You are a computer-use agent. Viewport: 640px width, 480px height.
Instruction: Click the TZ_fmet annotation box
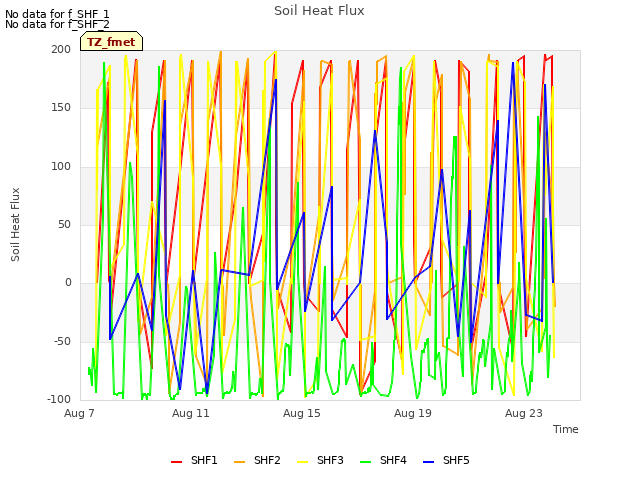(x=111, y=41)
